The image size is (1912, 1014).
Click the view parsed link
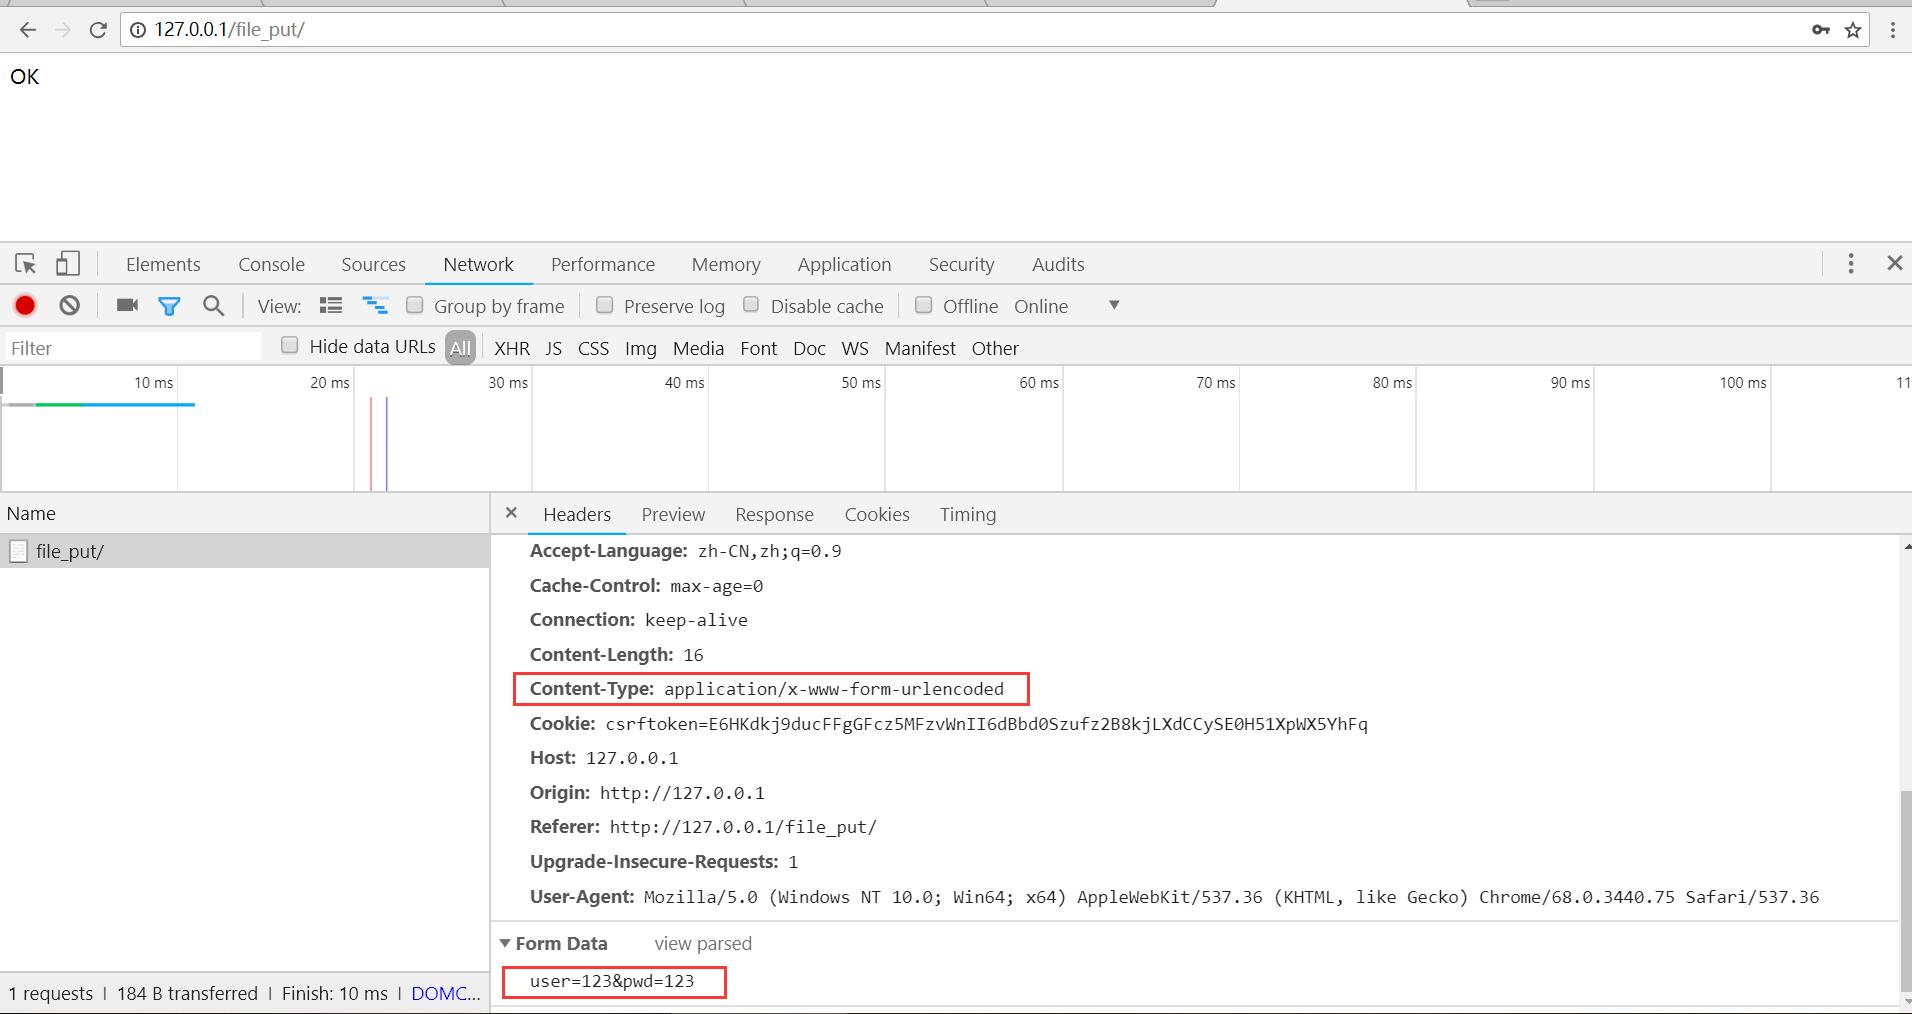pos(702,943)
